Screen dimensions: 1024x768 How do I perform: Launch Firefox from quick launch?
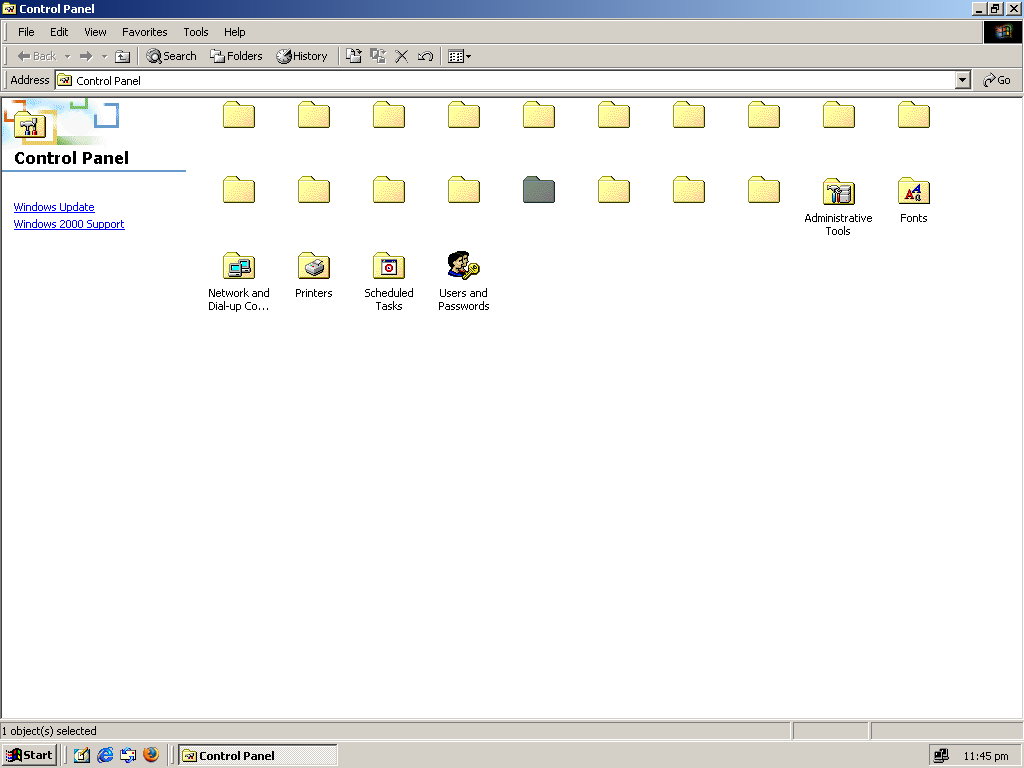click(x=151, y=755)
